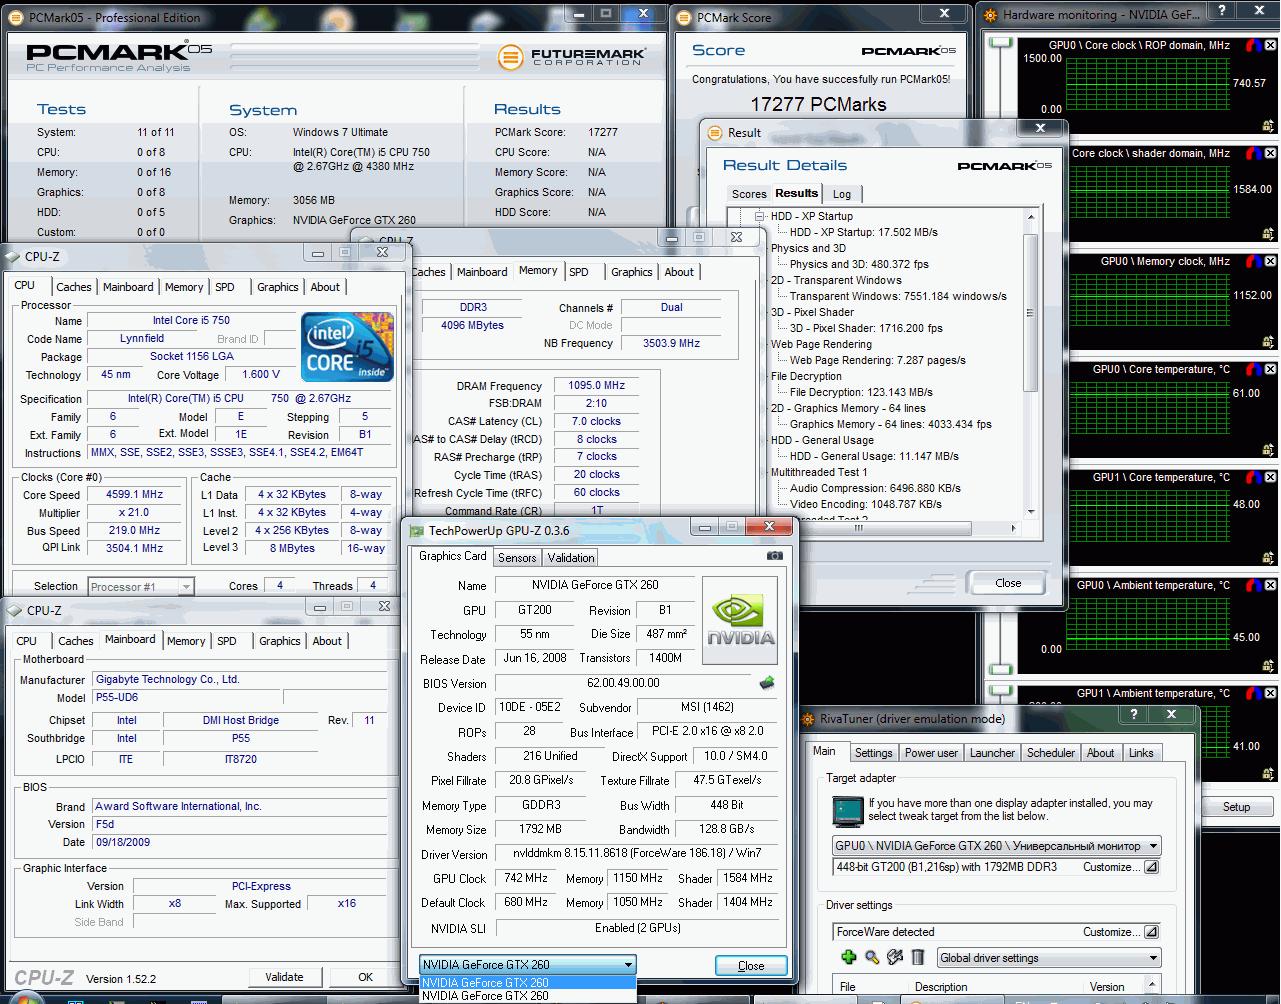Click Validate button in CPU-Z
This screenshot has width=1281, height=1004.
point(284,977)
